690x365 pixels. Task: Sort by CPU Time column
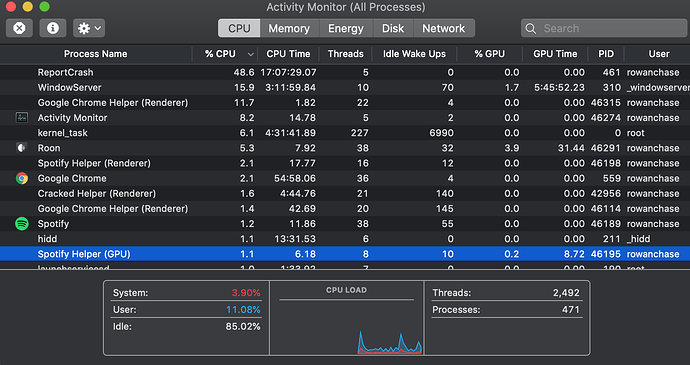point(288,54)
